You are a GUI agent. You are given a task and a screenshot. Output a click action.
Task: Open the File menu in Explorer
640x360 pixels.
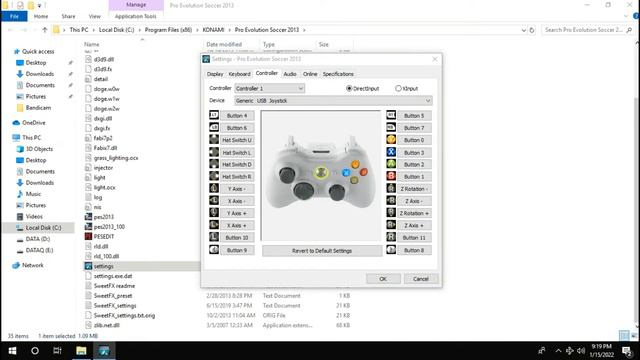point(14,16)
